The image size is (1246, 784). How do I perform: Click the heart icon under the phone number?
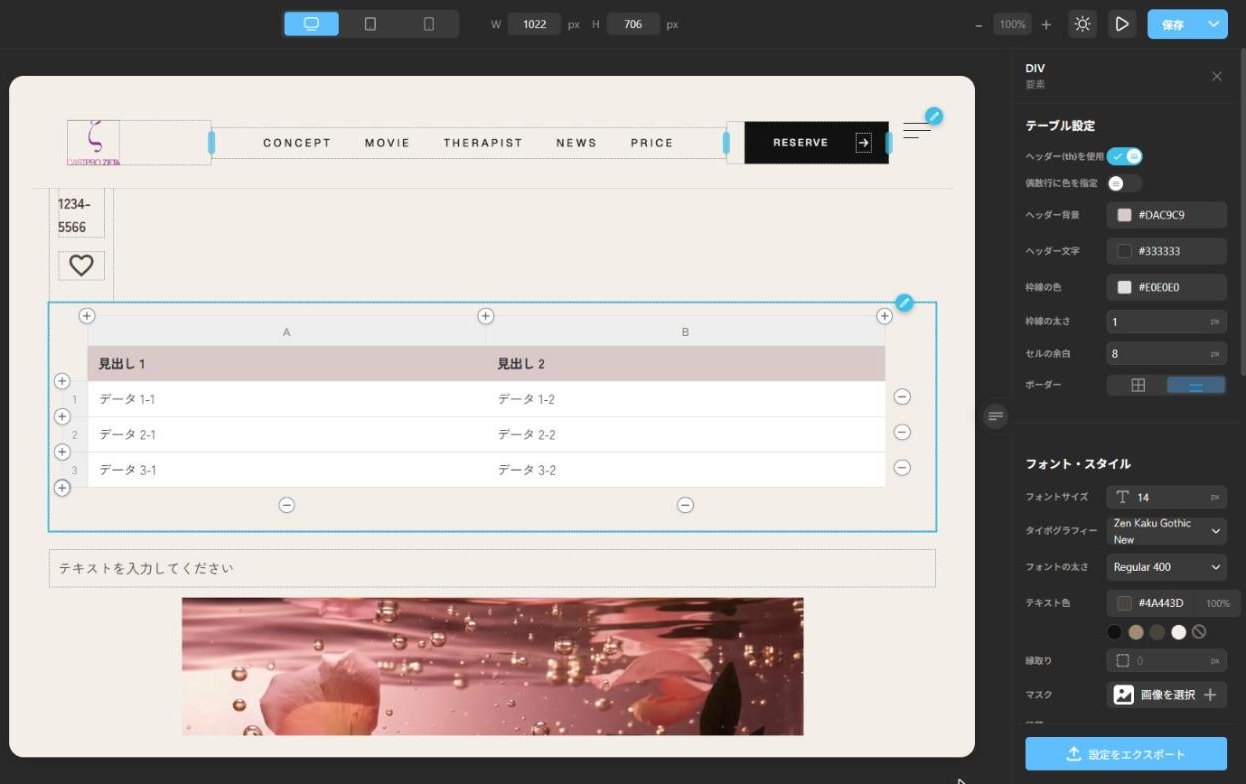coord(81,265)
